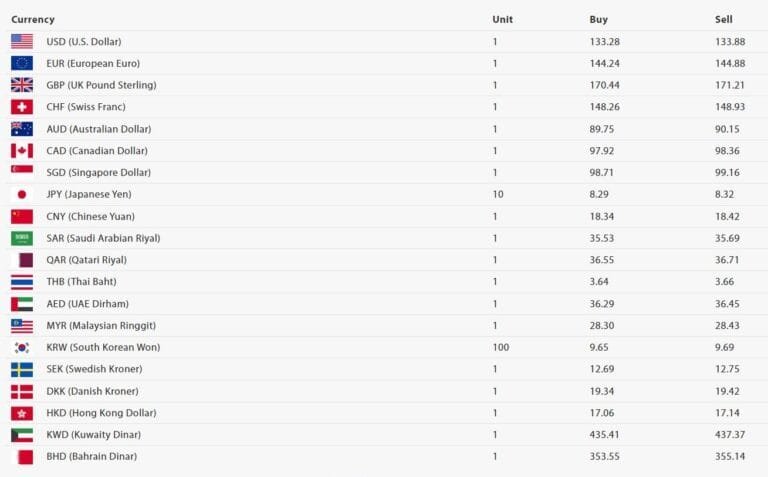Click the Swiss flag icon

tap(22, 107)
